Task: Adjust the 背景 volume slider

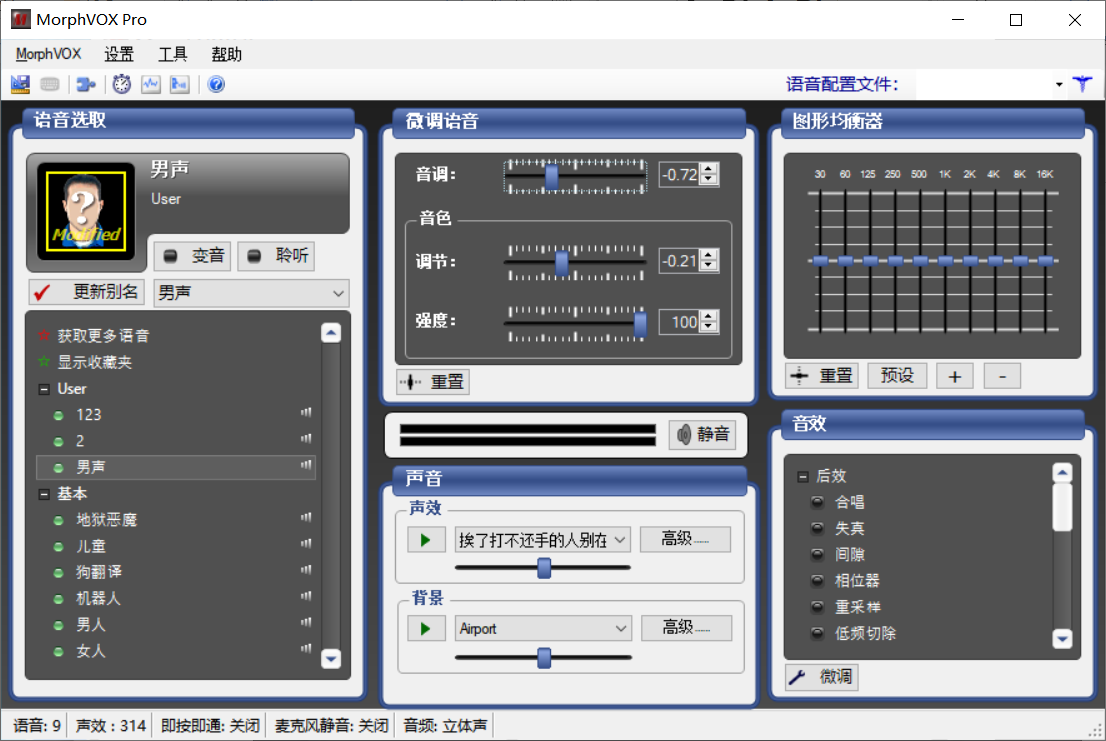Action: tap(544, 658)
